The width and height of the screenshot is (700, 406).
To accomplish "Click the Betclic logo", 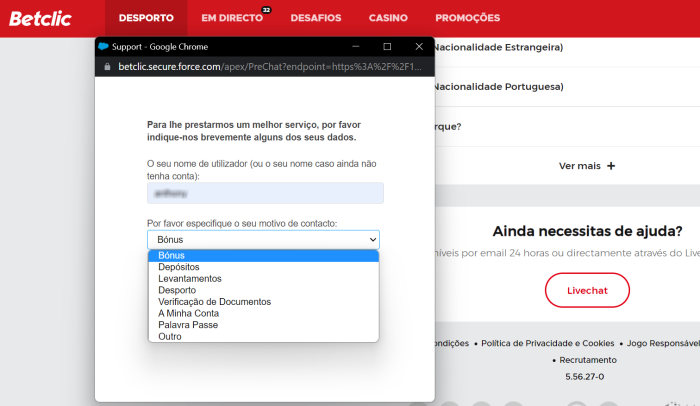I will [x=40, y=18].
